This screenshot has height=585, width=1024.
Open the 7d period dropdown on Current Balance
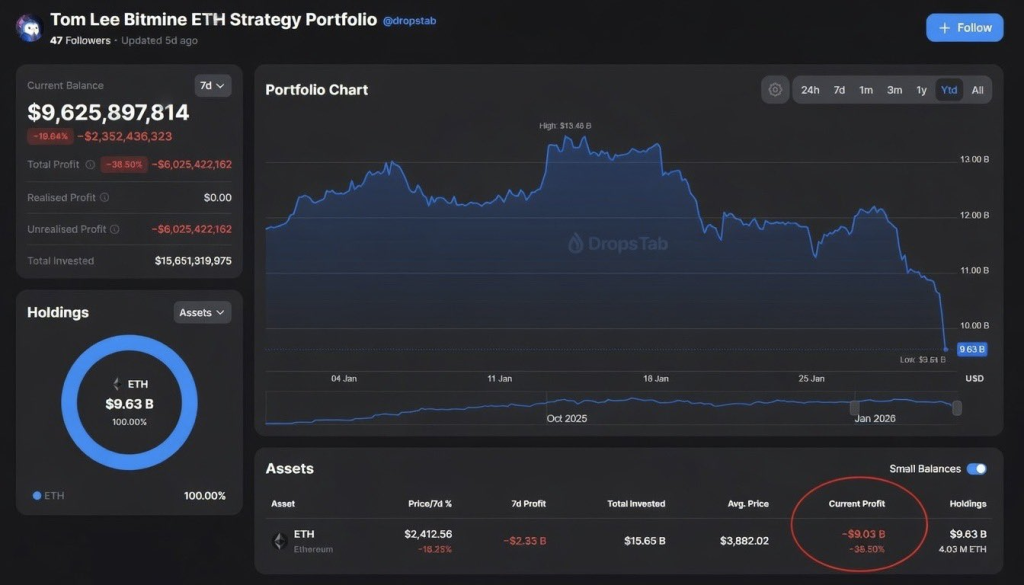pyautogui.click(x=212, y=86)
